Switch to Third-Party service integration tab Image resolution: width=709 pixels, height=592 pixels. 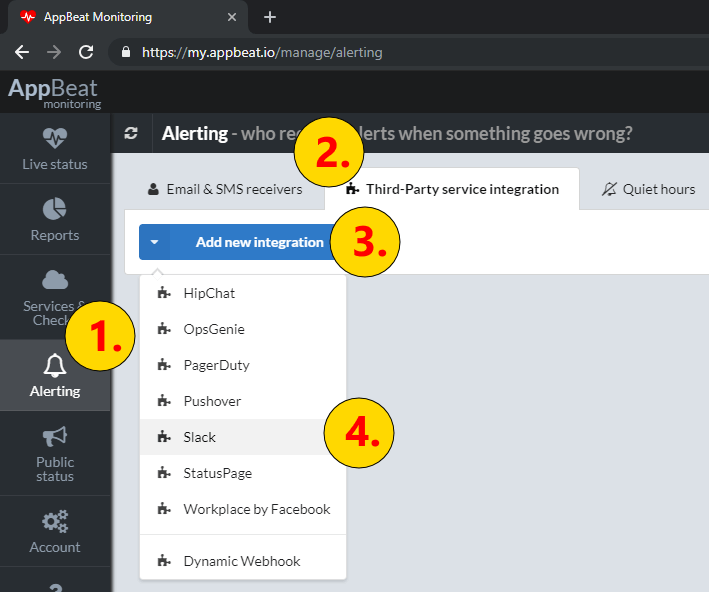coord(452,189)
